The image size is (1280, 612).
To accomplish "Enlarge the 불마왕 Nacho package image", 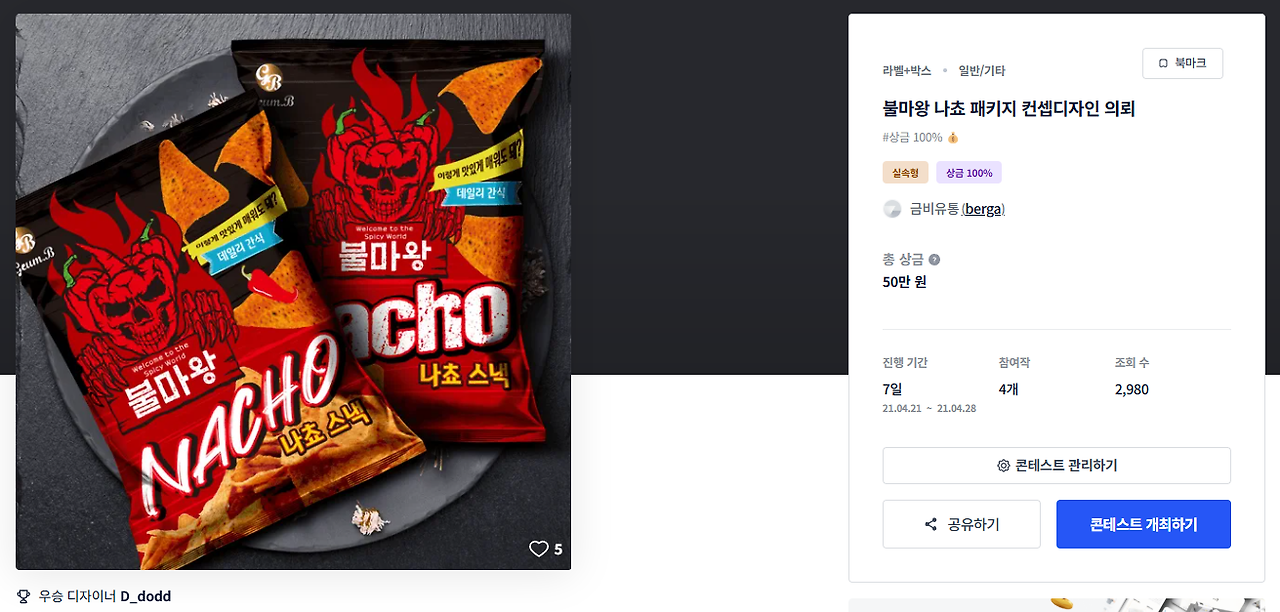I will 293,292.
